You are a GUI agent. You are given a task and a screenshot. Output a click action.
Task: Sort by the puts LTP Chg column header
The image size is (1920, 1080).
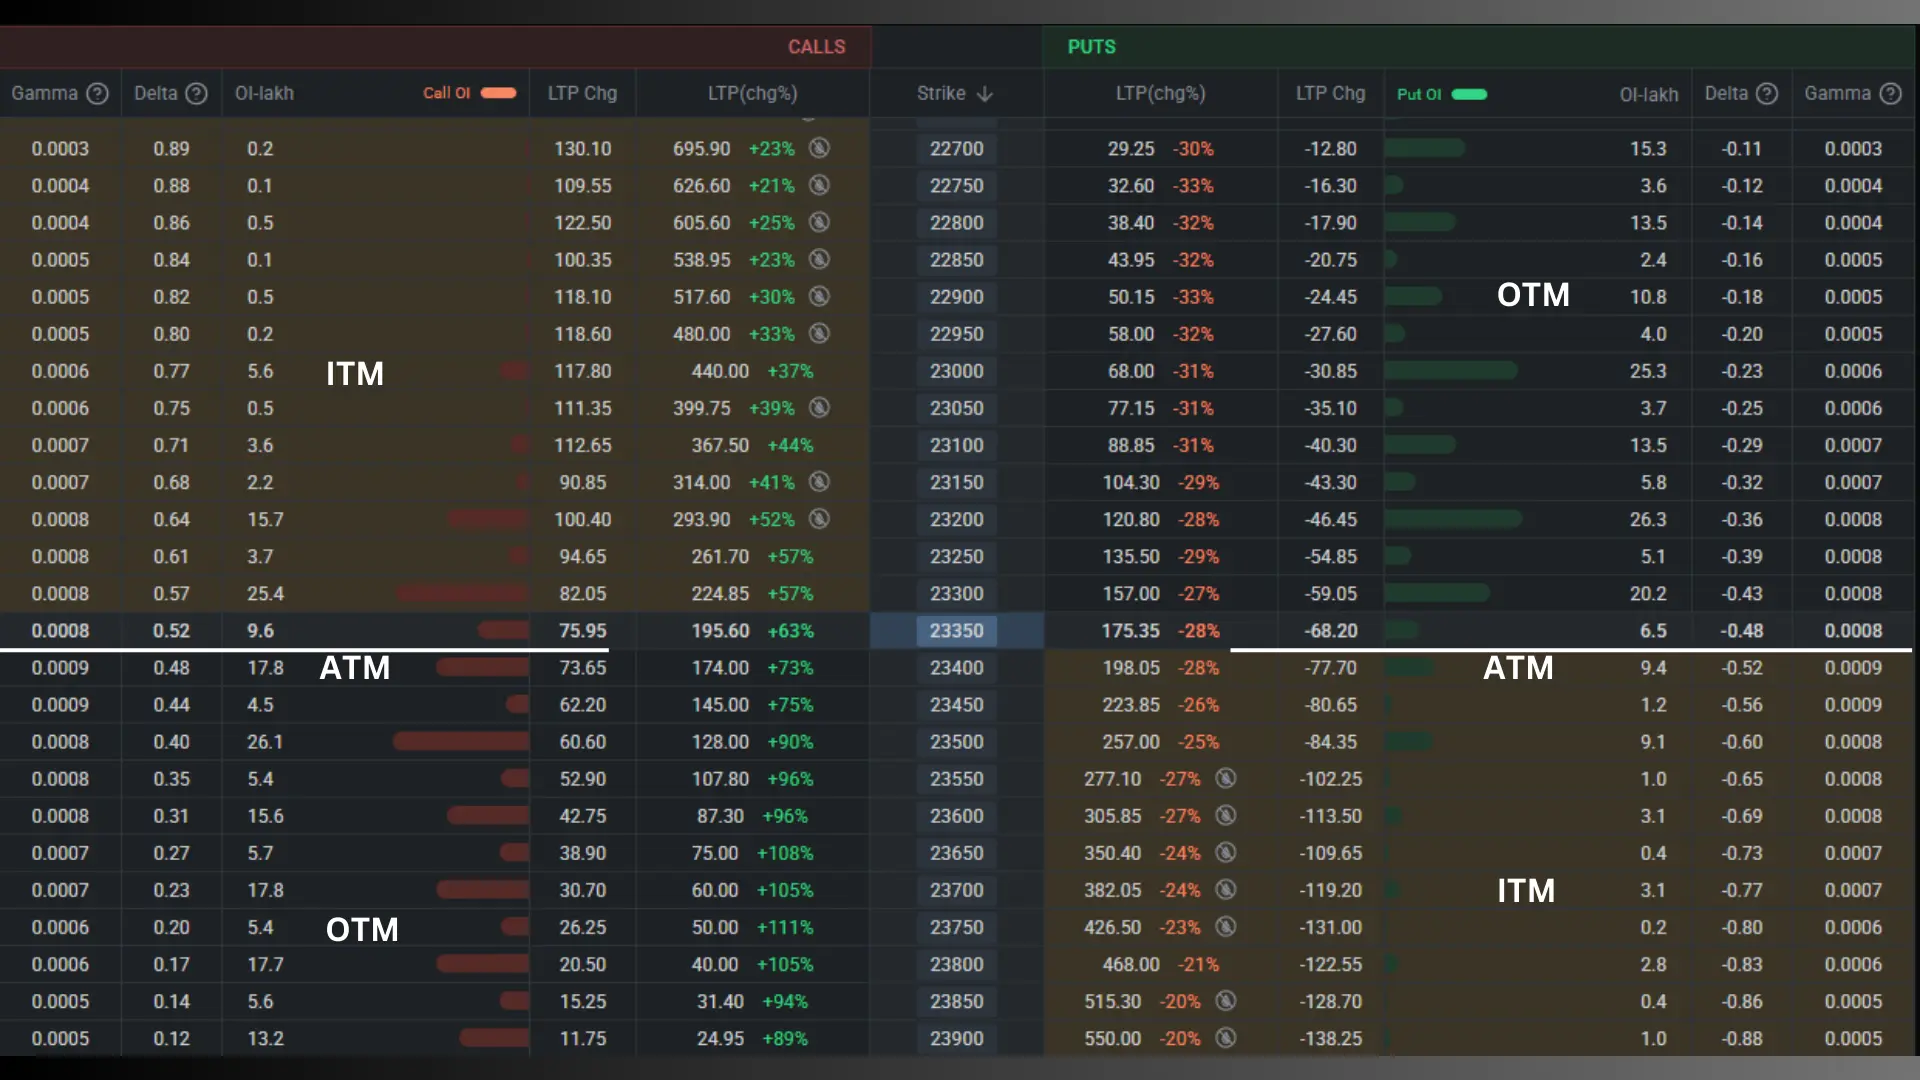pyautogui.click(x=1330, y=93)
